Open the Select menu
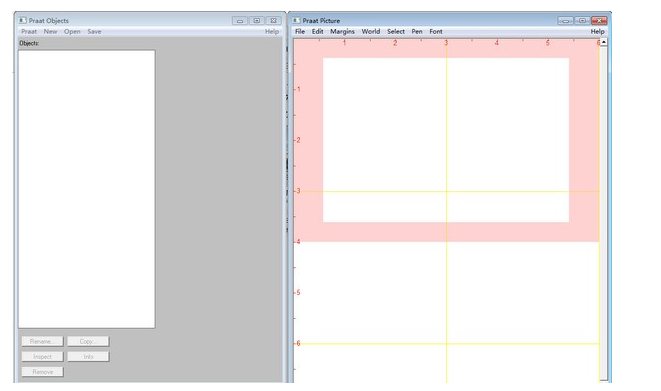Image resolution: width=661 pixels, height=391 pixels. [396, 32]
